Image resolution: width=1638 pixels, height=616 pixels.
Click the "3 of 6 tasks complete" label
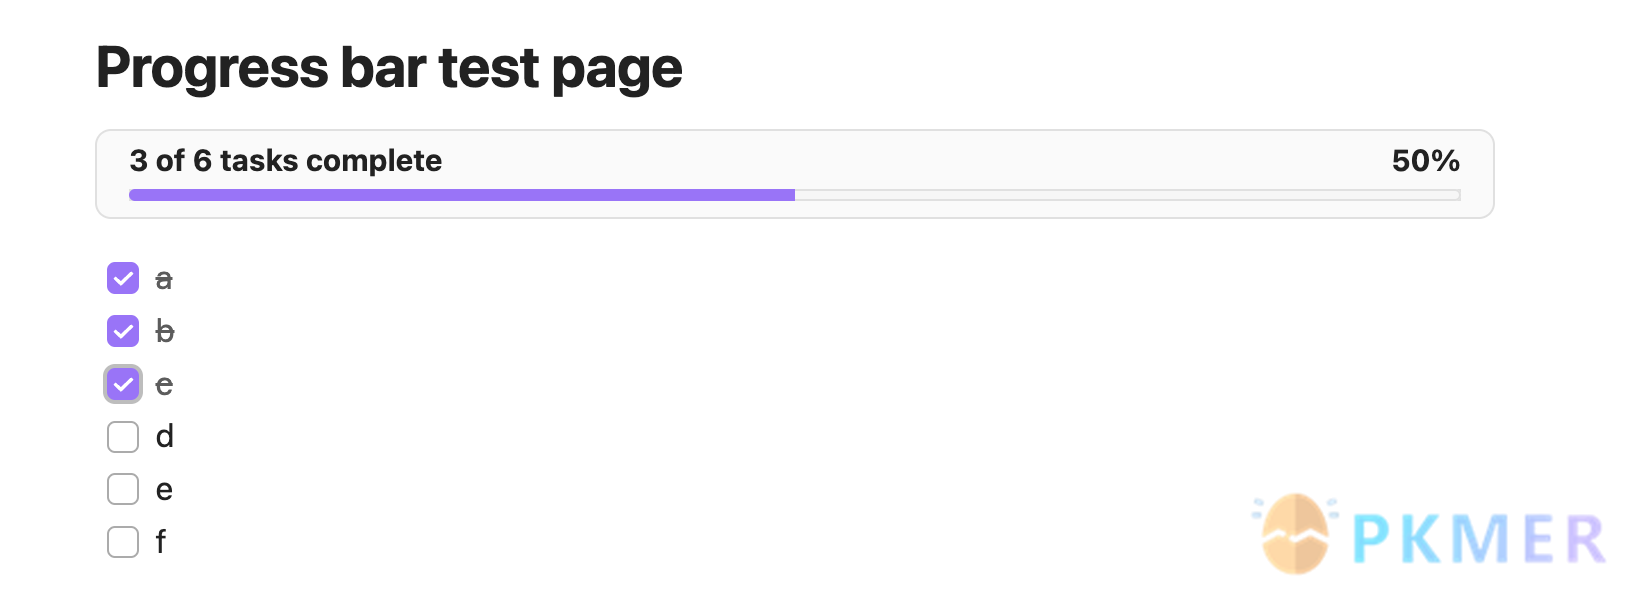(x=286, y=161)
